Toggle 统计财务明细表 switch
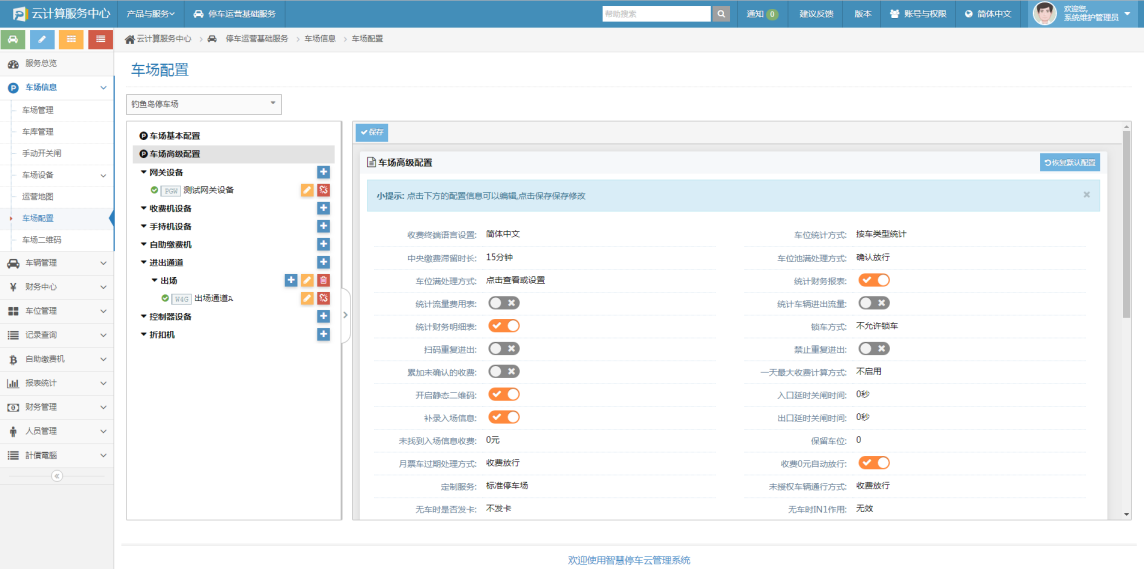Image resolution: width=1144 pixels, height=569 pixels. point(503,325)
